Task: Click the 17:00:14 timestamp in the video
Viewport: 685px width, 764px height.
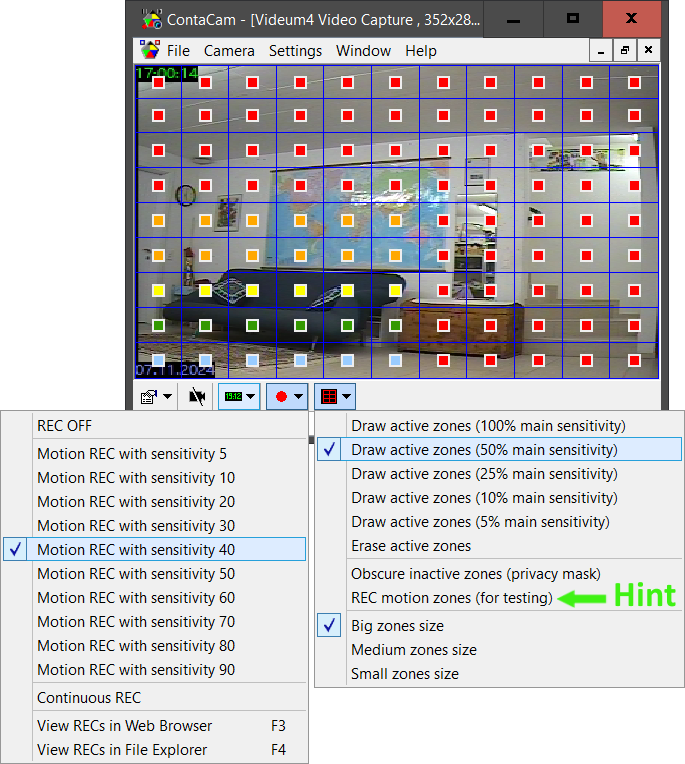Action: 167,74
